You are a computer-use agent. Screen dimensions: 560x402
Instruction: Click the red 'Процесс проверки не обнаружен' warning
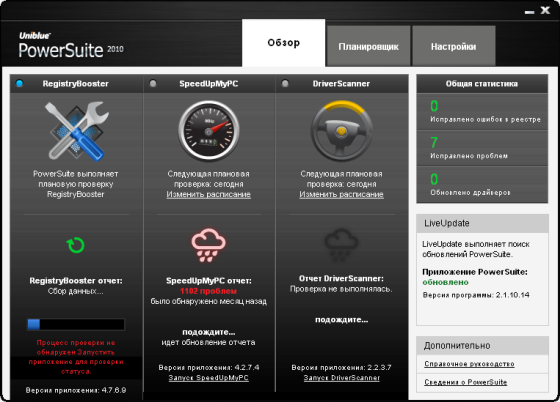(x=76, y=357)
